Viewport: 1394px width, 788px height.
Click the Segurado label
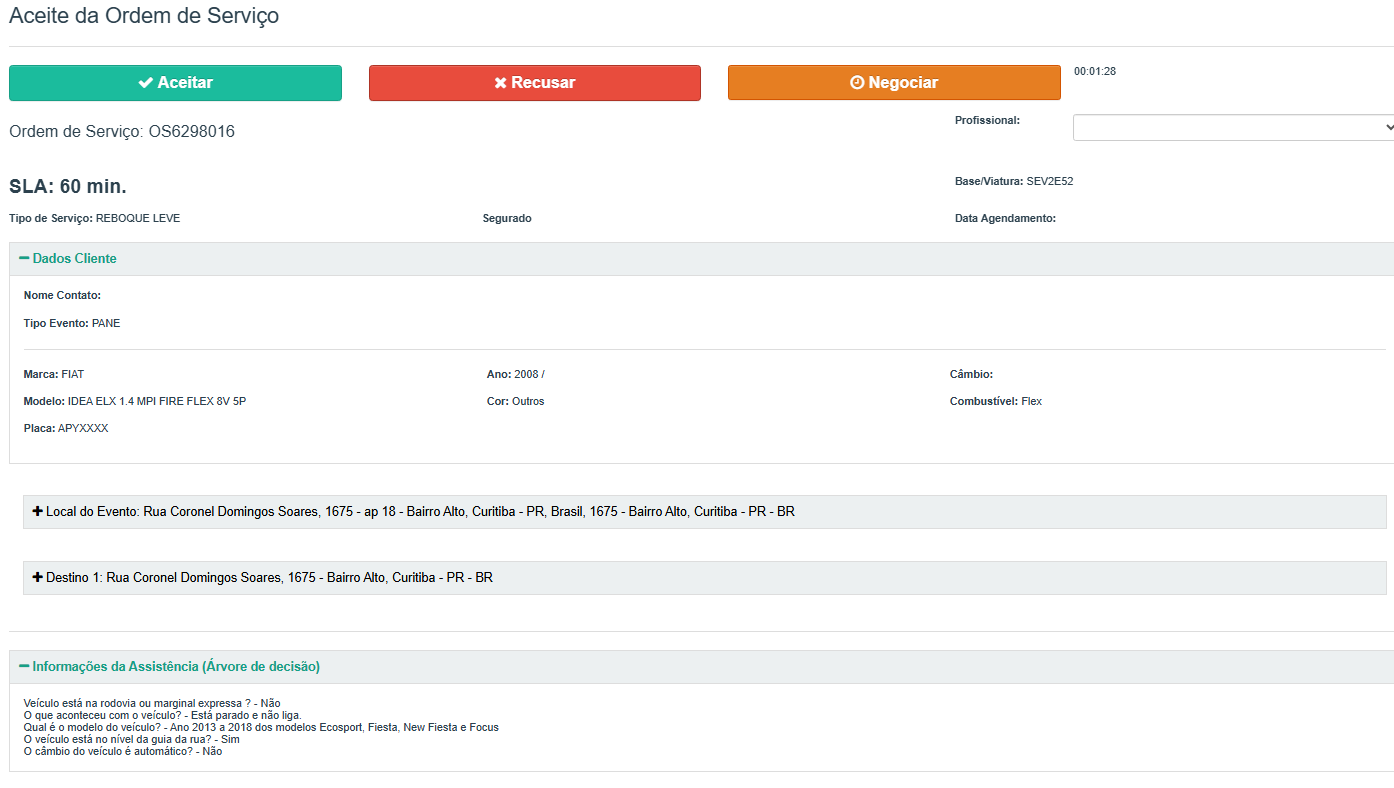pos(507,218)
